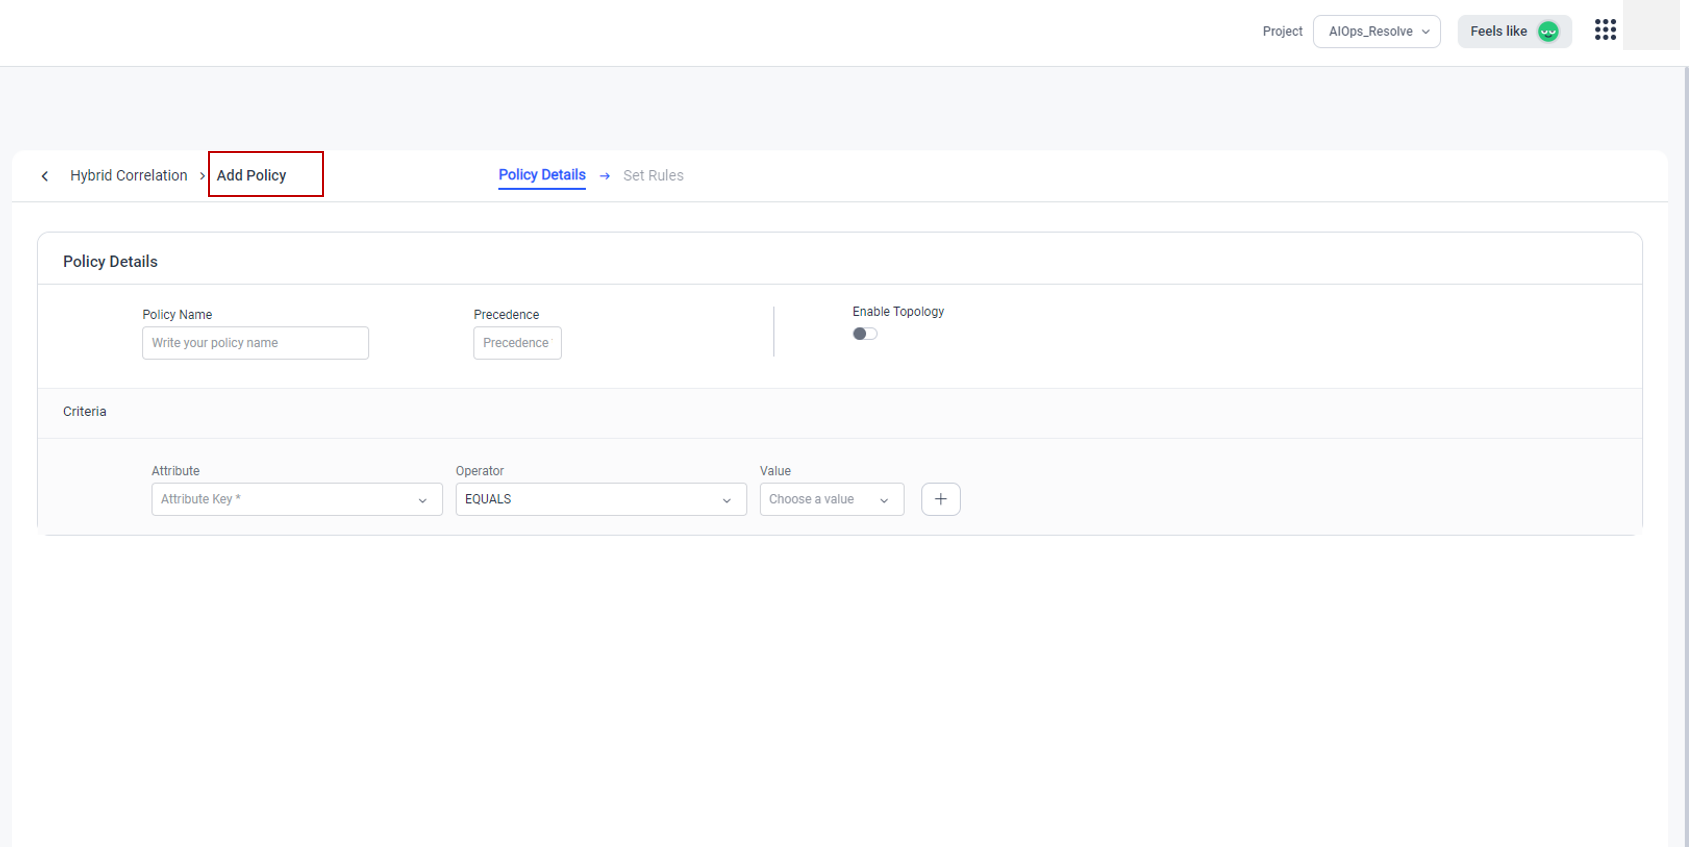This screenshot has height=847, width=1689.
Task: Switch to the Set Rules step
Action: (653, 176)
